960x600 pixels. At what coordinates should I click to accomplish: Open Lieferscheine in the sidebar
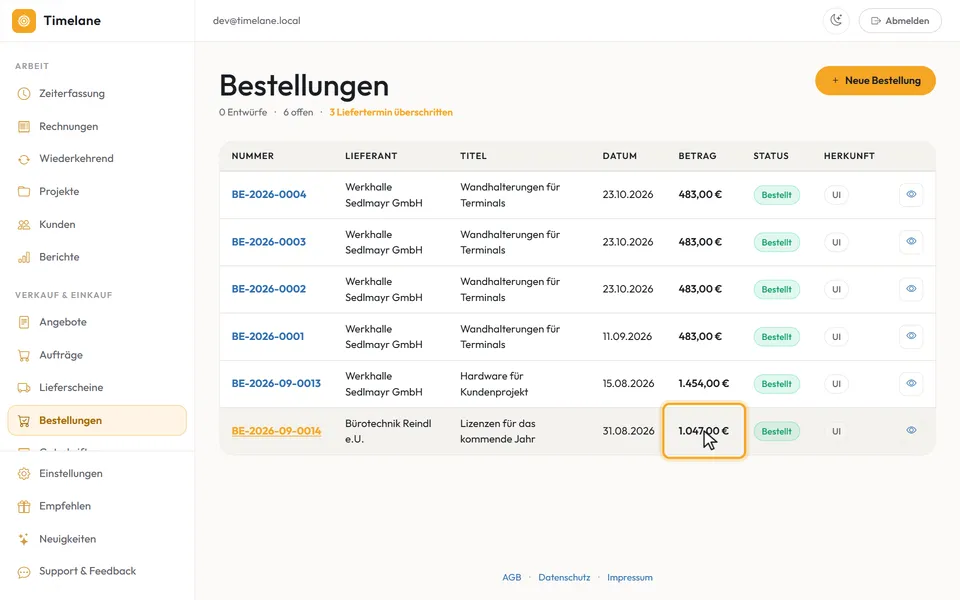(97, 388)
